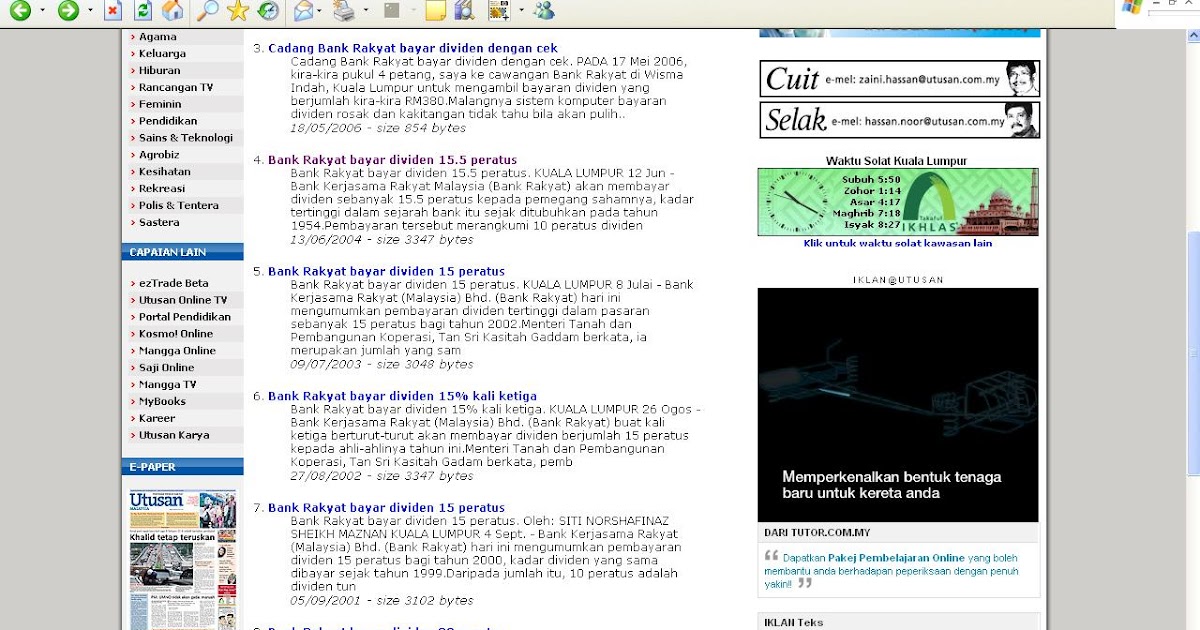Open result 7 'Bank Rakyat bayar dividen 15 peratus'
1200x630 pixels.
[386, 508]
